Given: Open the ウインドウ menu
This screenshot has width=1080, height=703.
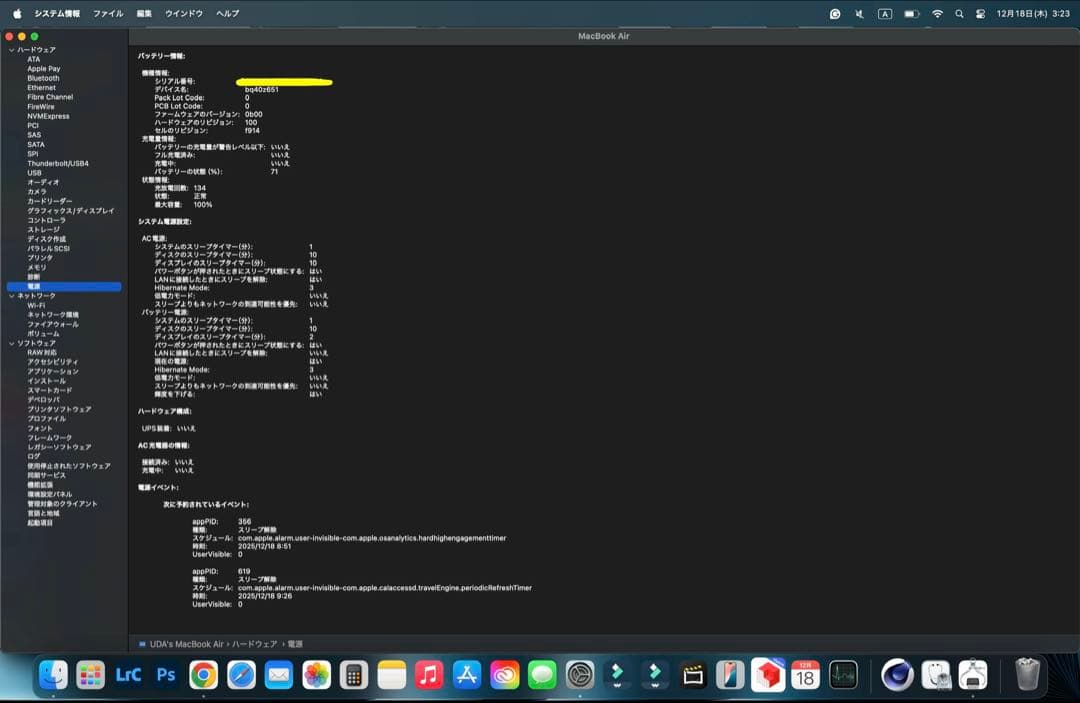Looking at the screenshot, I should click(x=183, y=14).
